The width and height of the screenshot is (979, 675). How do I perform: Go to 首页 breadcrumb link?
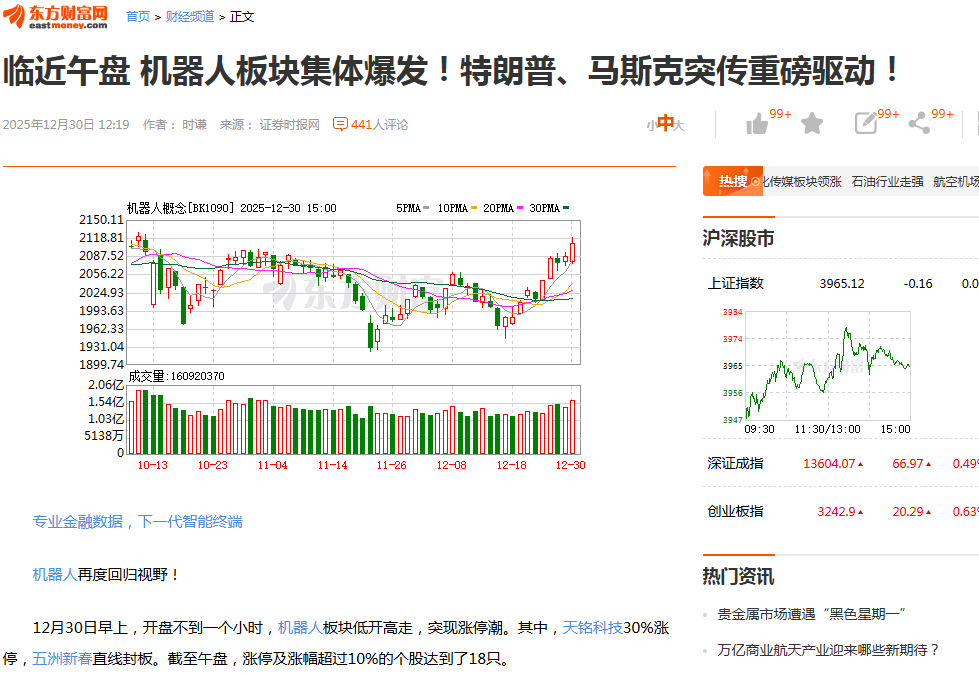pyautogui.click(x=138, y=17)
